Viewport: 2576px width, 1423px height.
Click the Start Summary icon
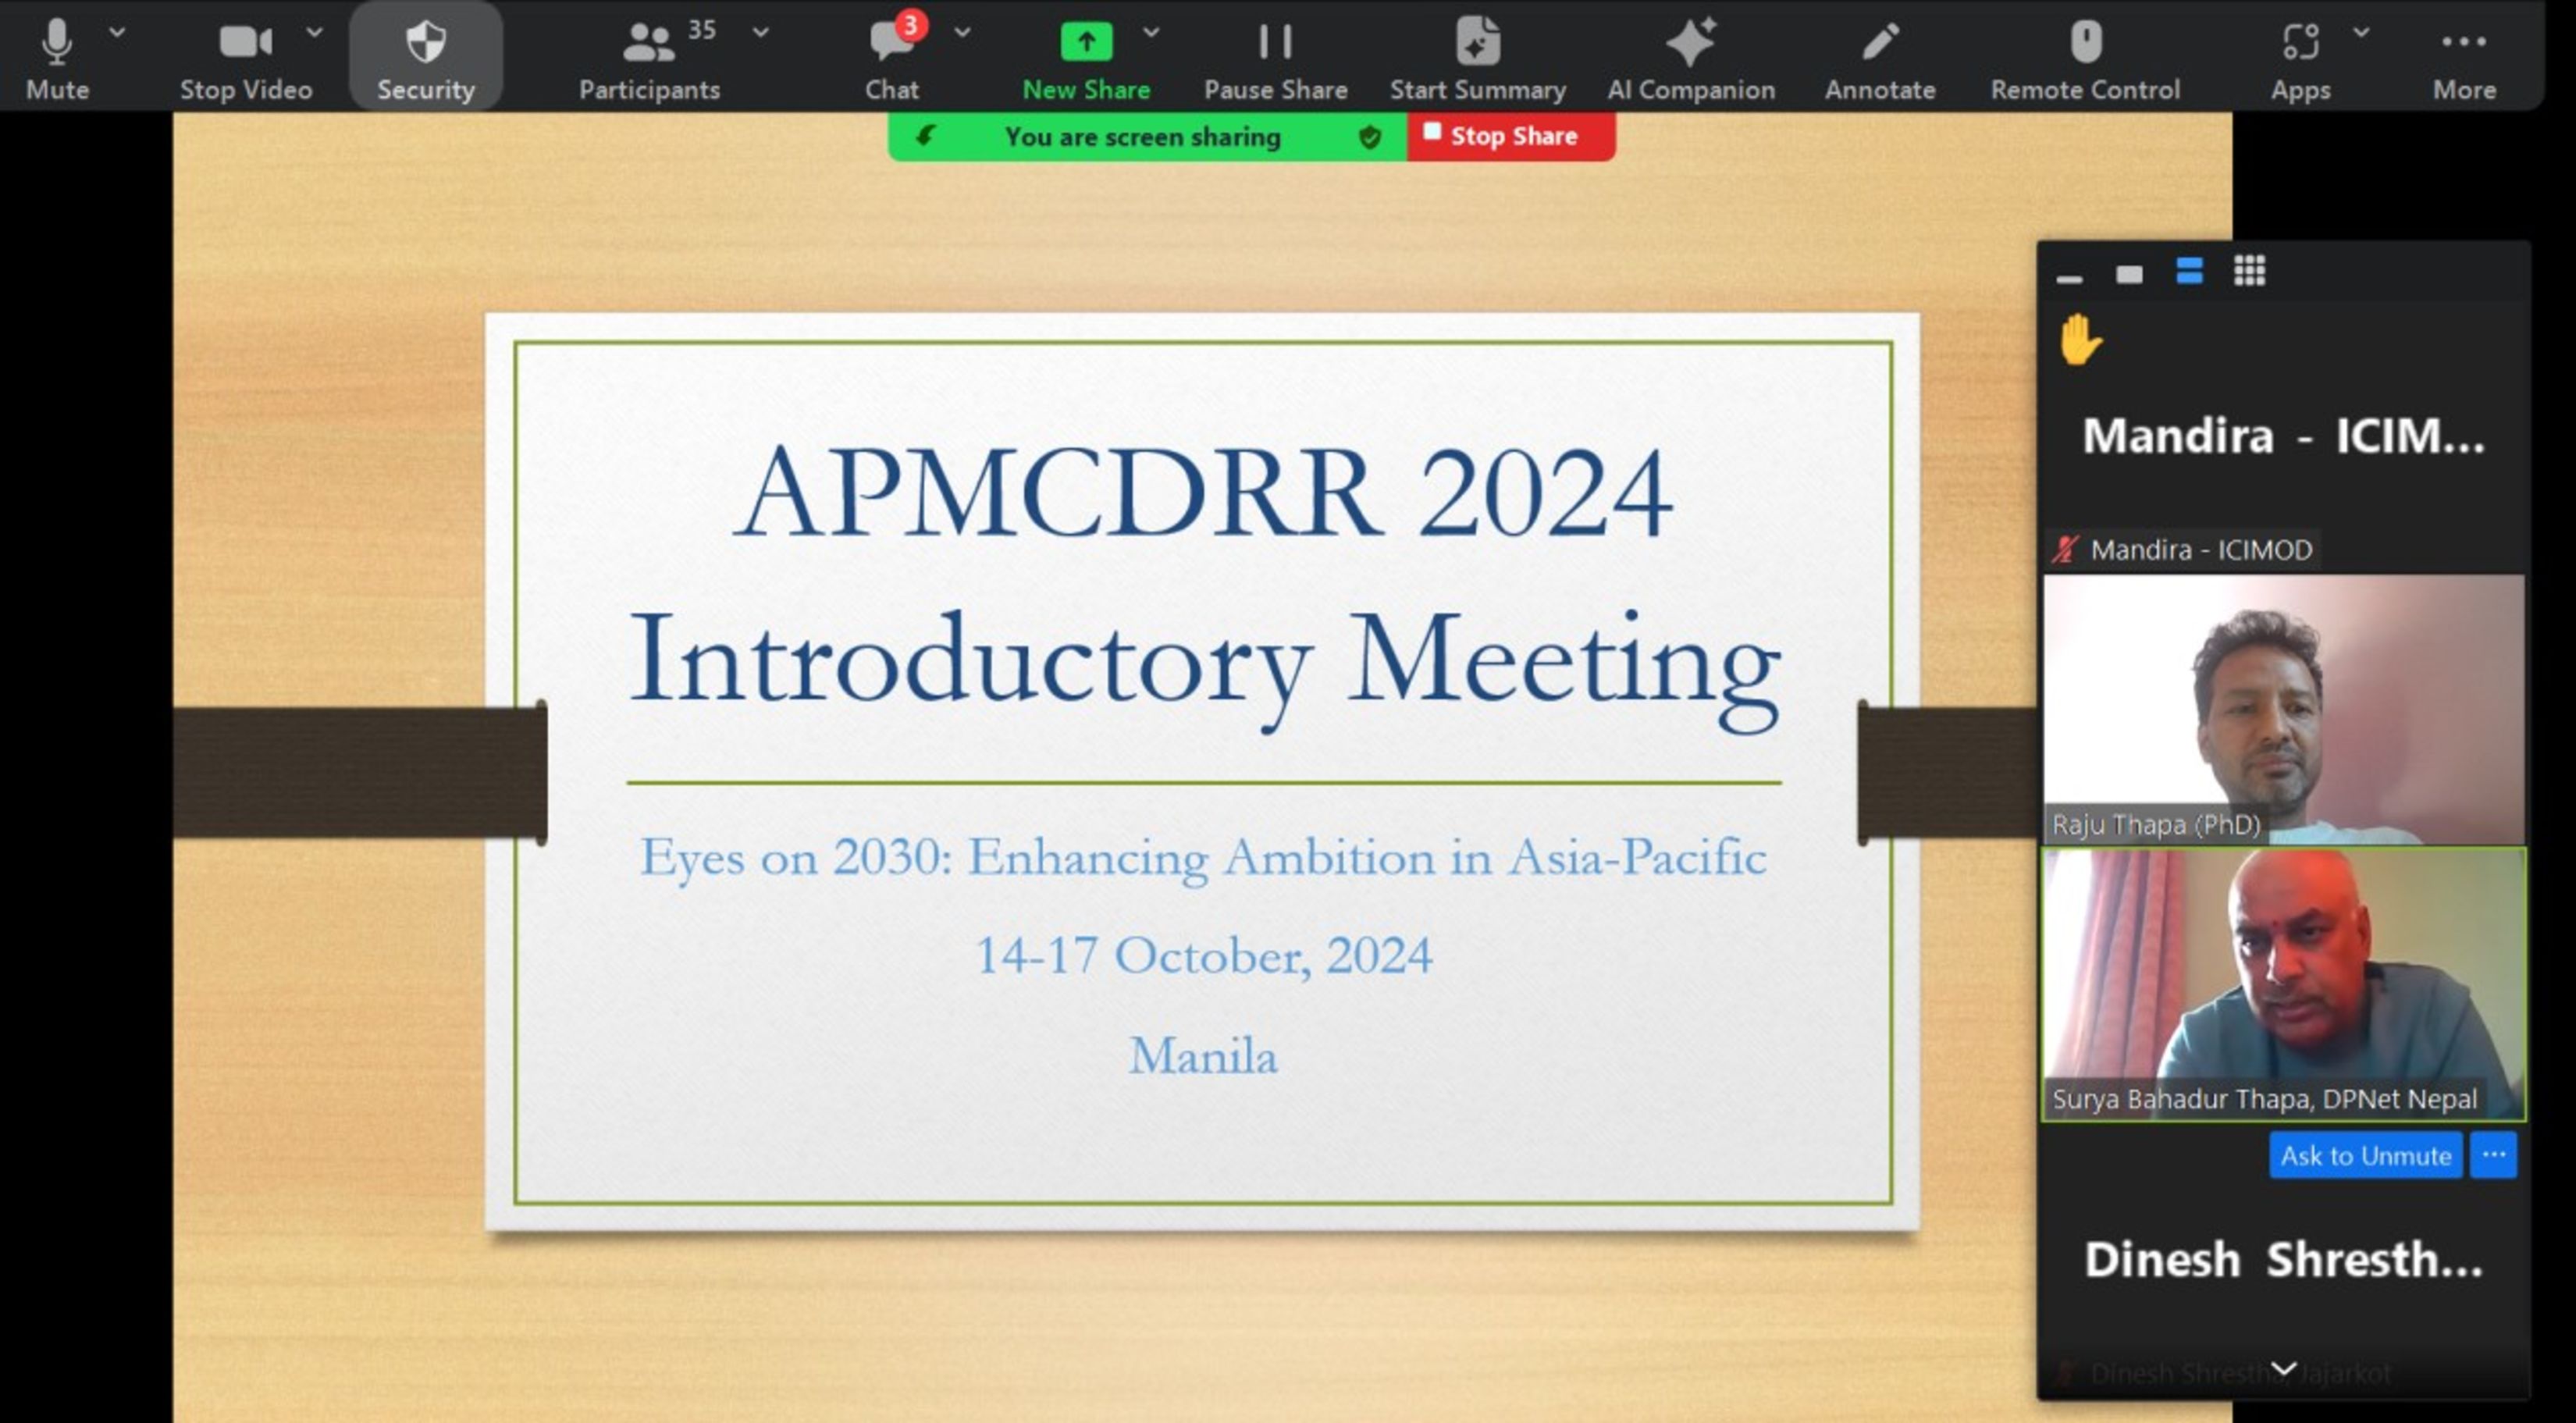tap(1477, 42)
